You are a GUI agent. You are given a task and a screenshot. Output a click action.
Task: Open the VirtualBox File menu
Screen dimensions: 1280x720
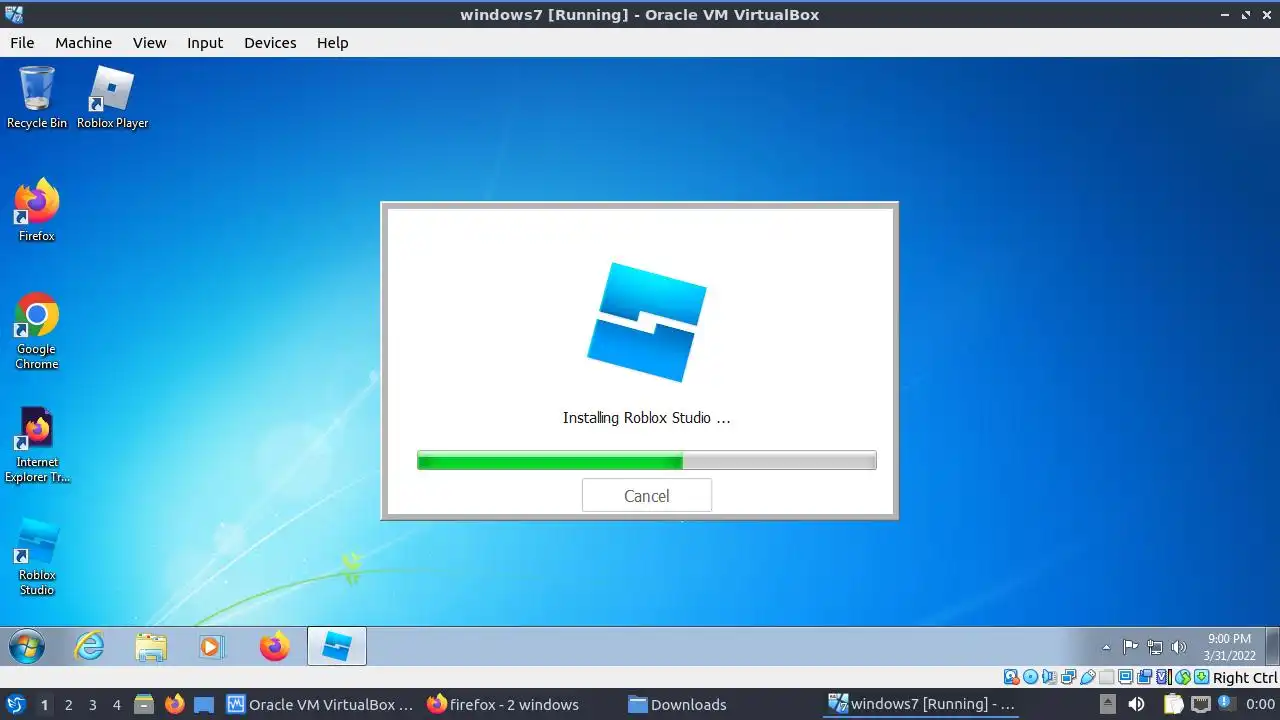[x=22, y=42]
